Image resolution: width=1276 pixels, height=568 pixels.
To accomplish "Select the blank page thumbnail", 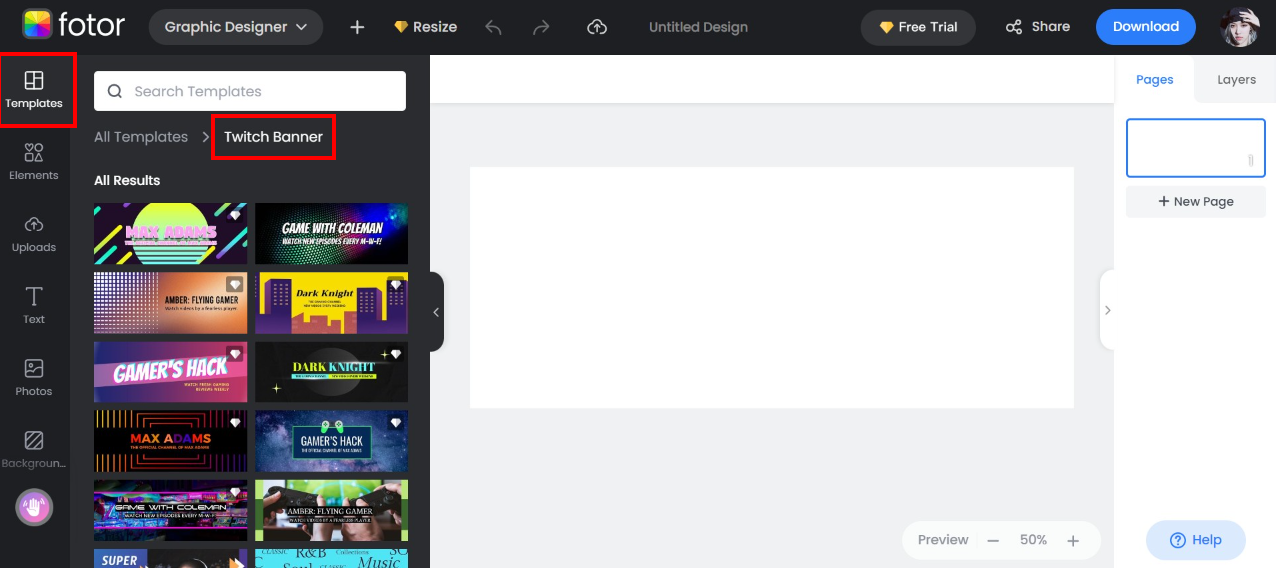I will 1196,148.
